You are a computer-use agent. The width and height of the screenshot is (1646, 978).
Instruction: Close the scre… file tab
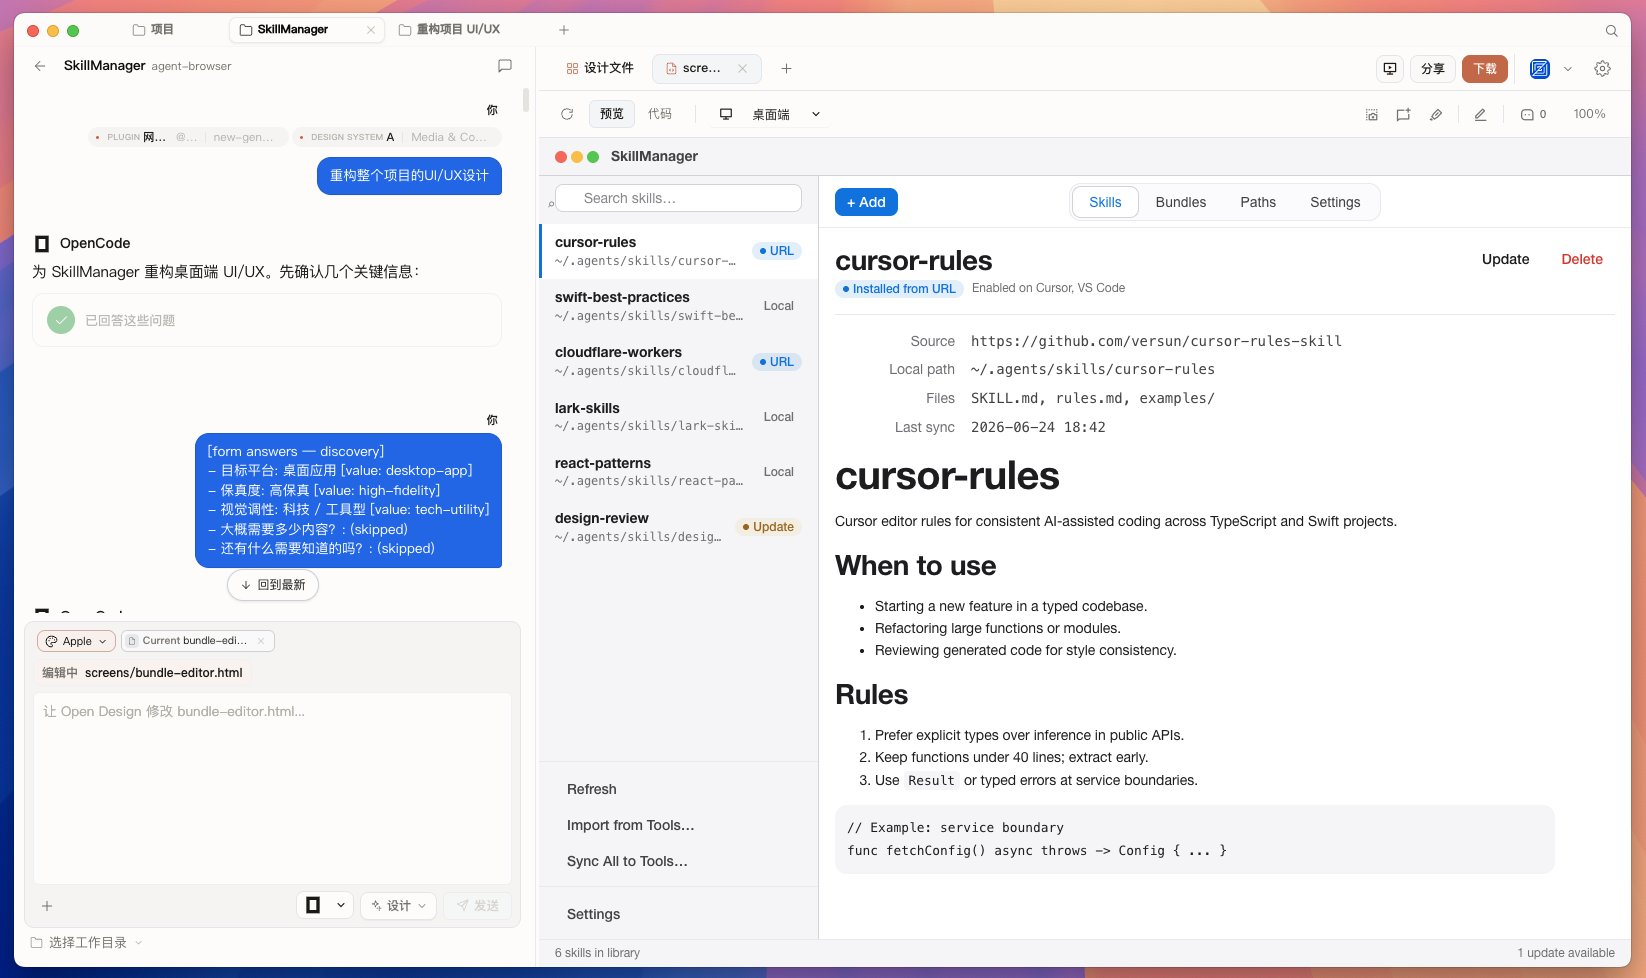[x=742, y=69]
